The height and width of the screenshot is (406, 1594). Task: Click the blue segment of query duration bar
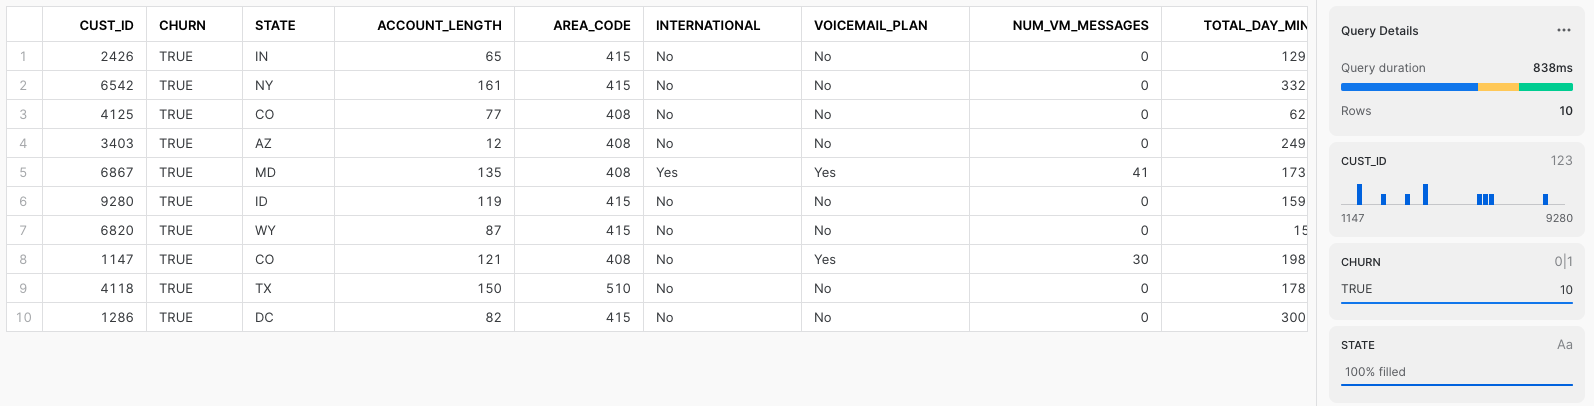point(1409,87)
